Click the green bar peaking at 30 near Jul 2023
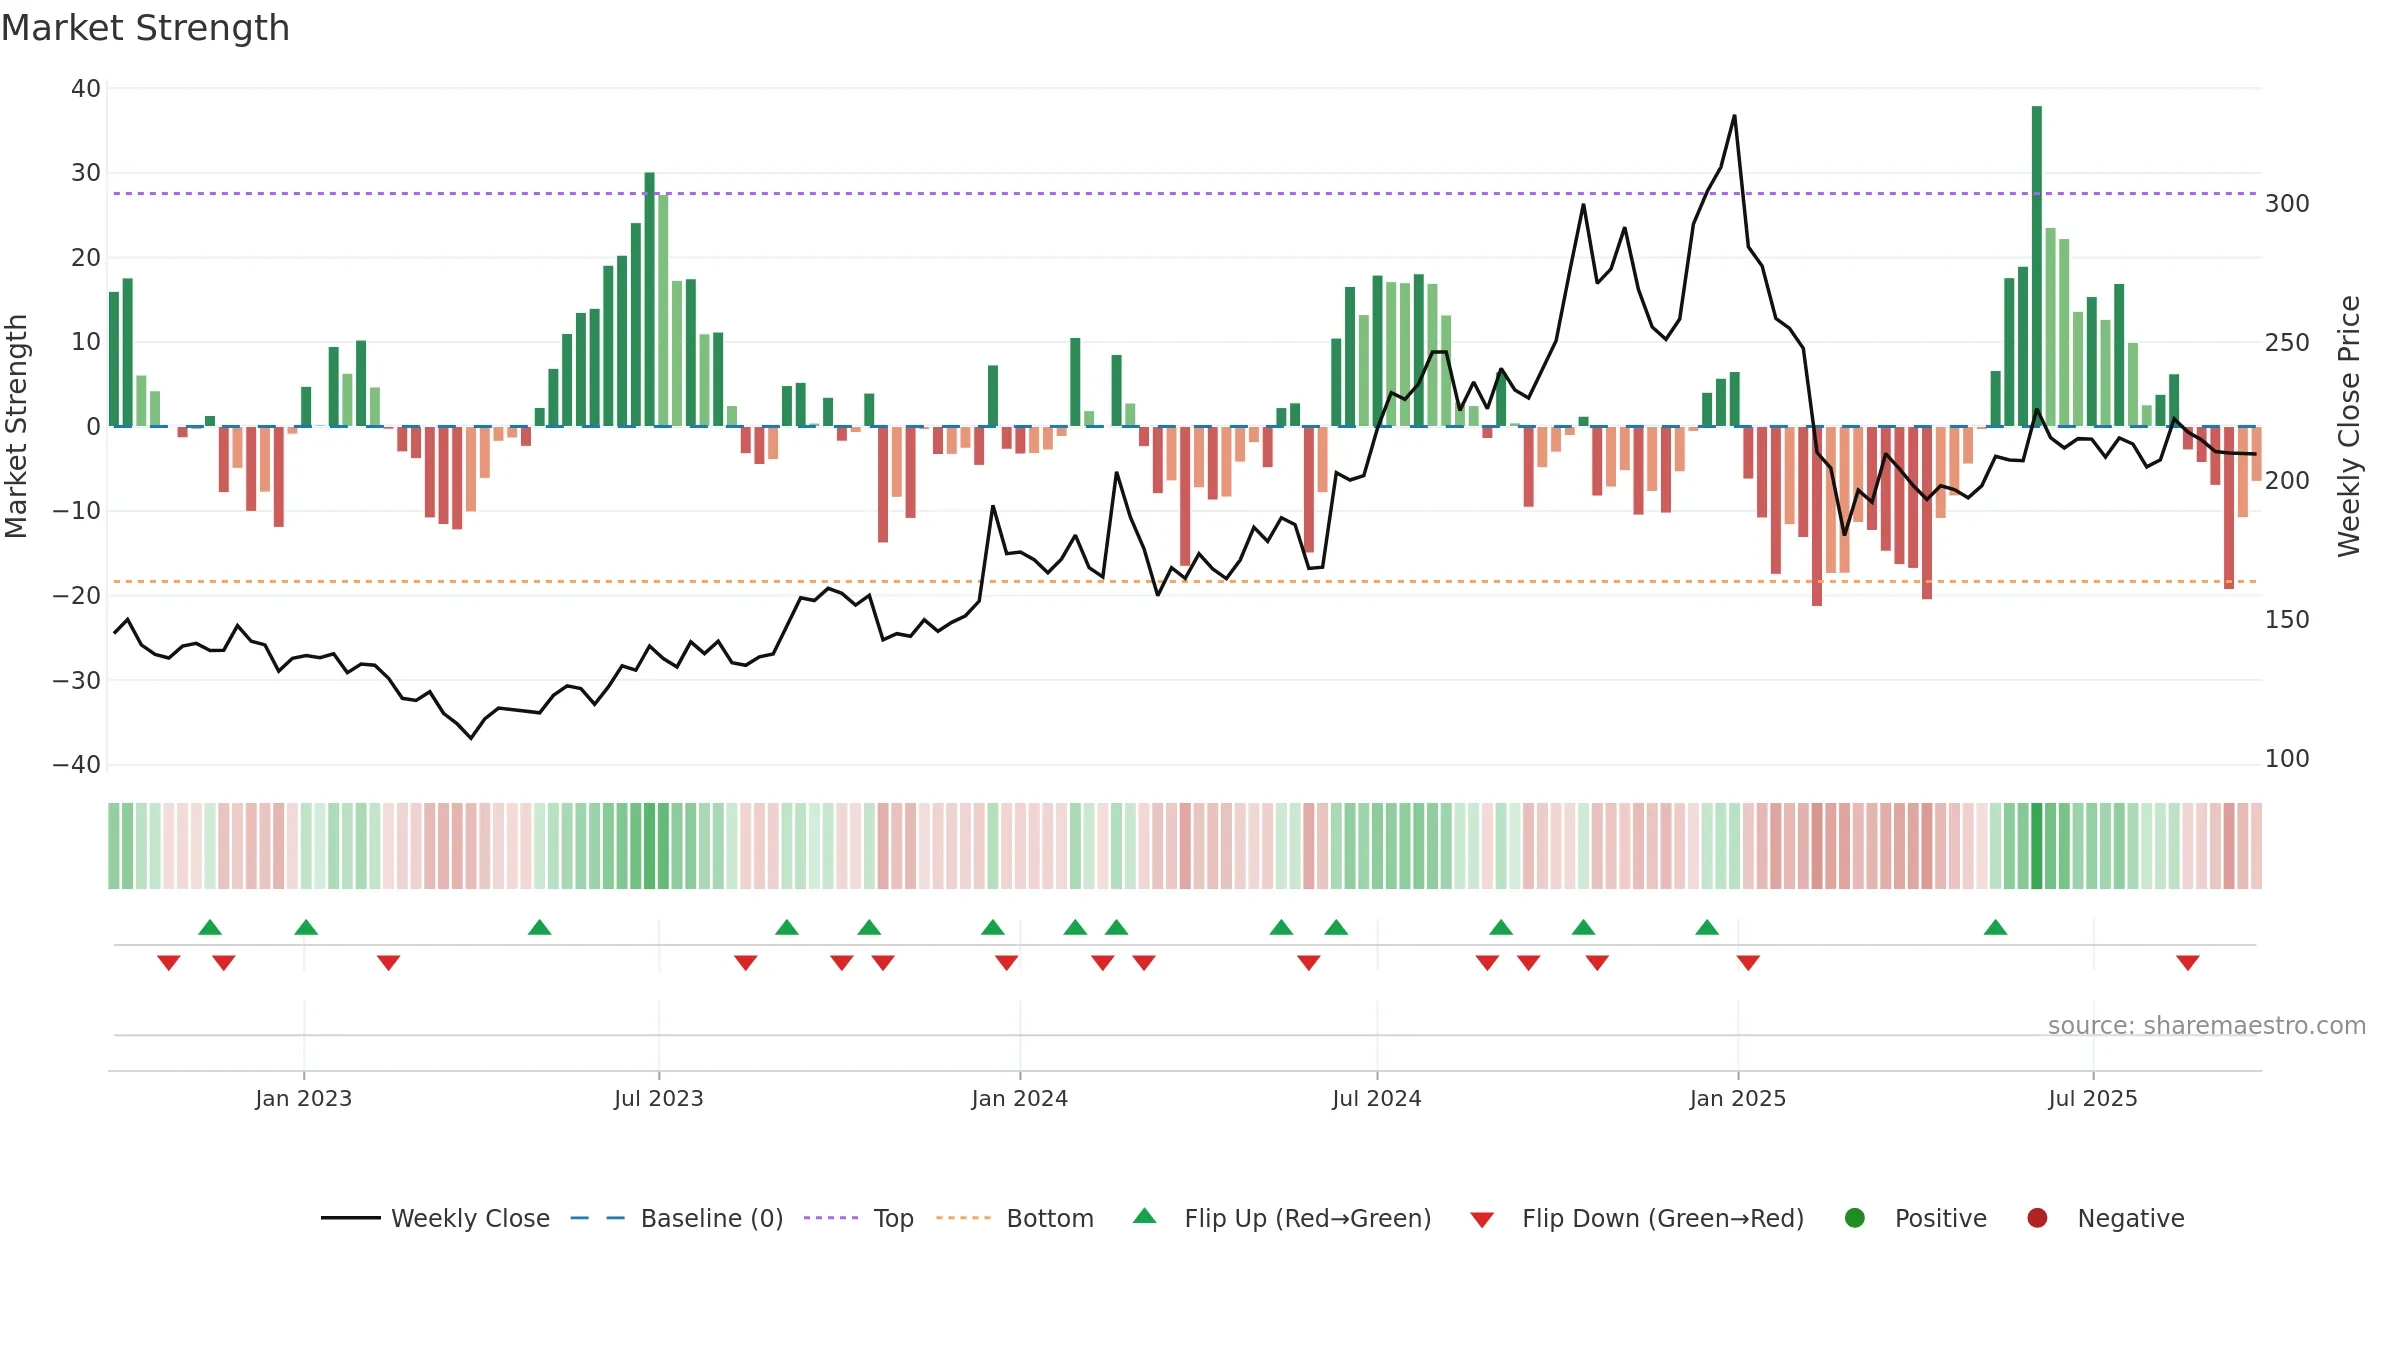This screenshot has width=2400, height=1350. point(650,299)
